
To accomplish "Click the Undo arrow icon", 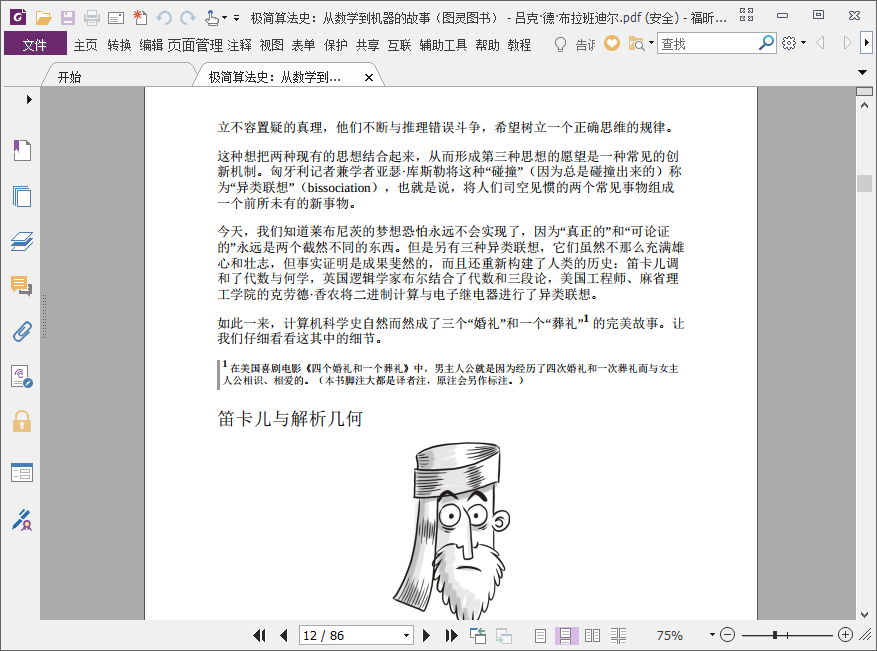I will (164, 18).
